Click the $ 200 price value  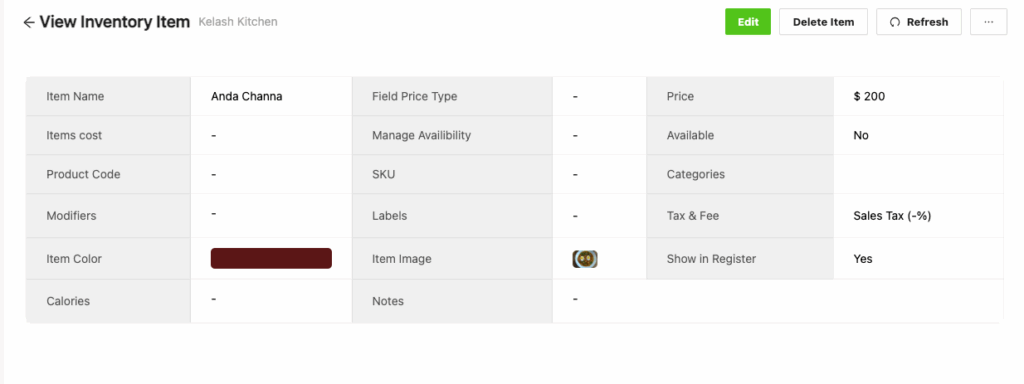[869, 97]
